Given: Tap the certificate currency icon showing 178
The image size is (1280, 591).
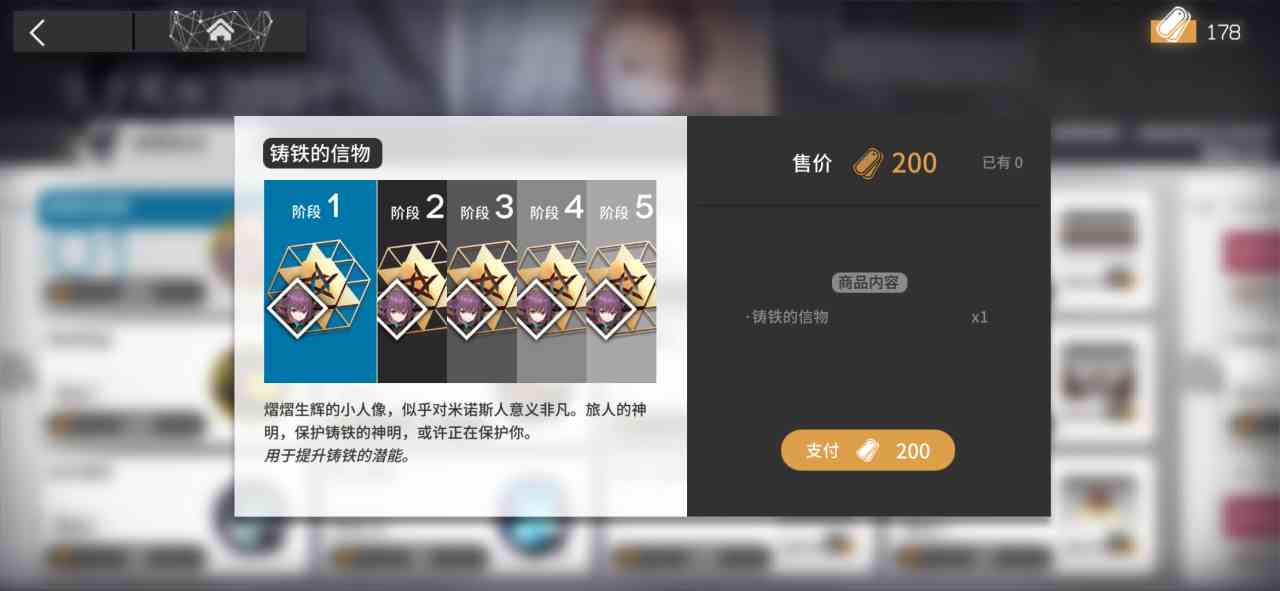Looking at the screenshot, I should tap(1173, 31).
